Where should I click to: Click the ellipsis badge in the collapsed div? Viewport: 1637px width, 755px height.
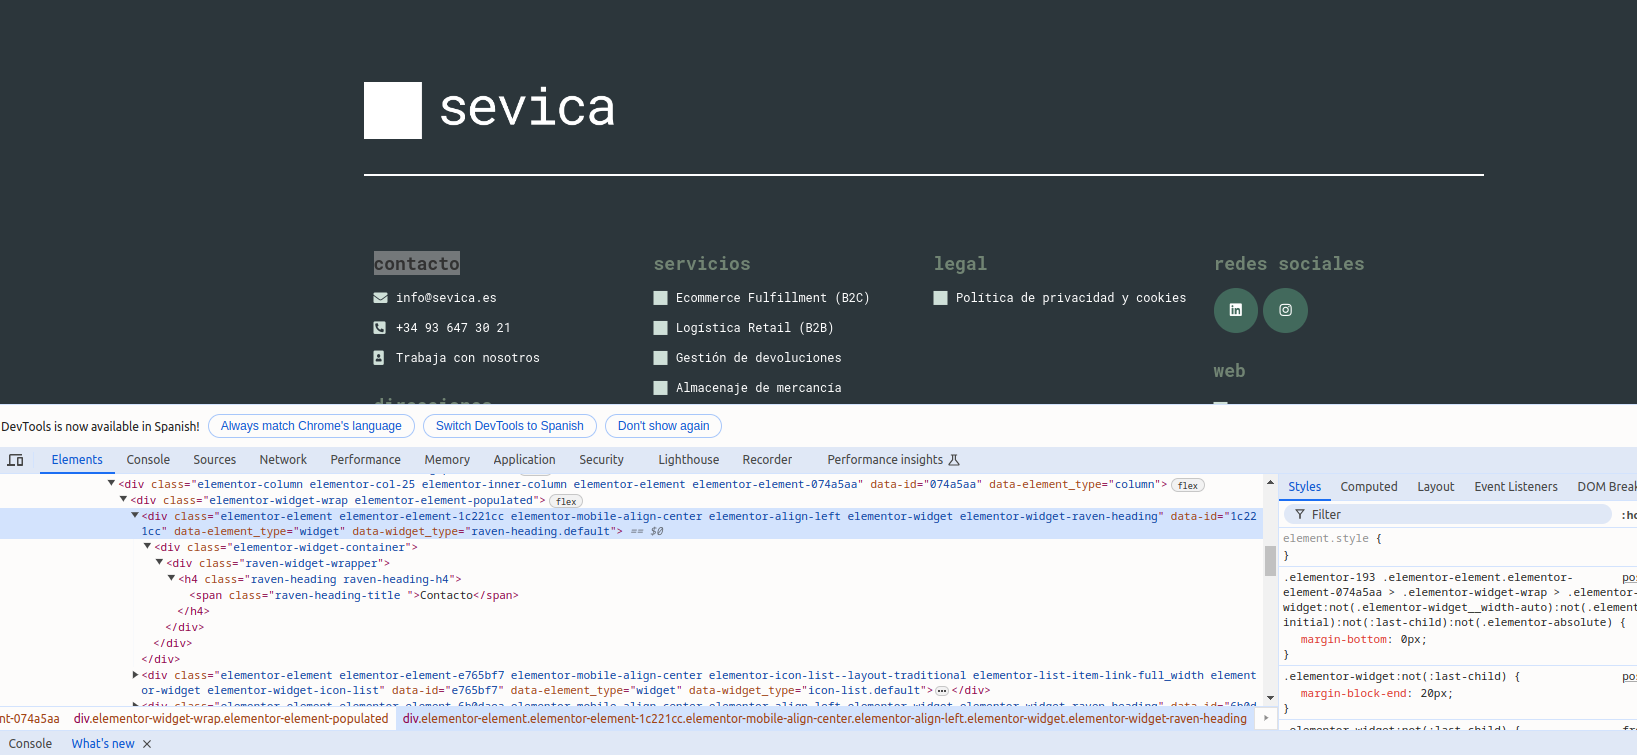[x=941, y=691]
